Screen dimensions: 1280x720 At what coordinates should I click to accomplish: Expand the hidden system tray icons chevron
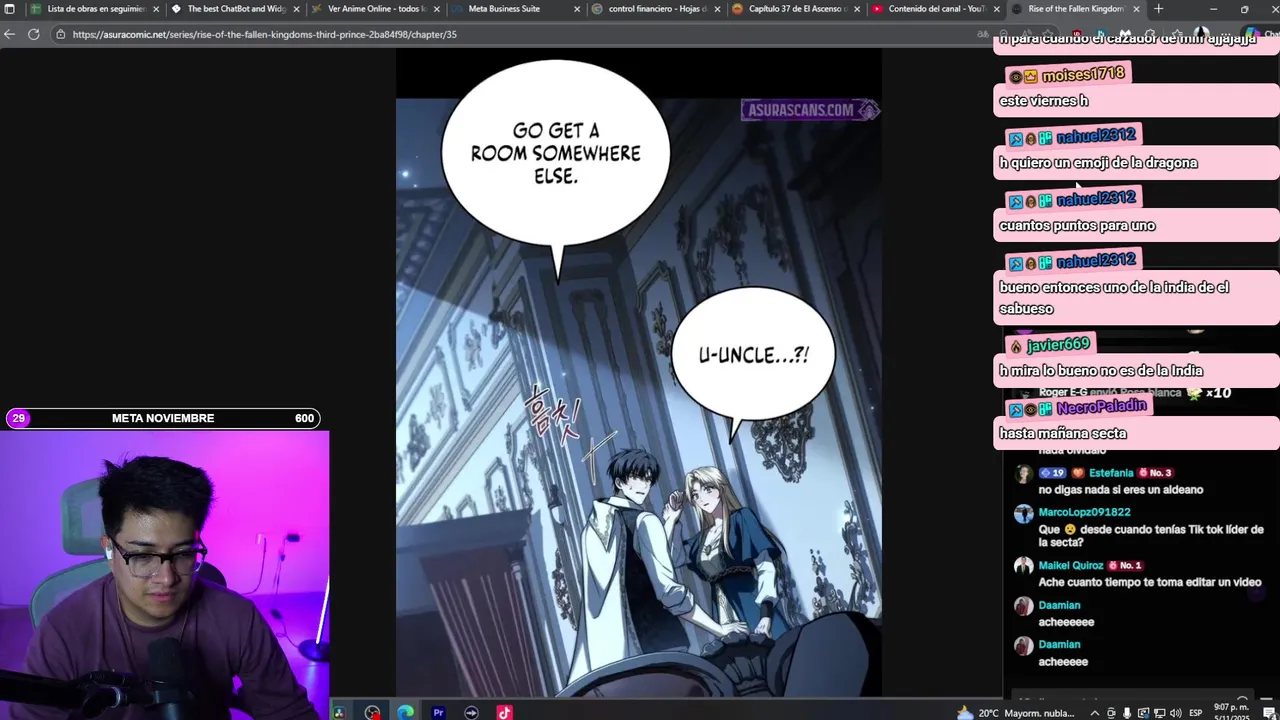(1094, 713)
